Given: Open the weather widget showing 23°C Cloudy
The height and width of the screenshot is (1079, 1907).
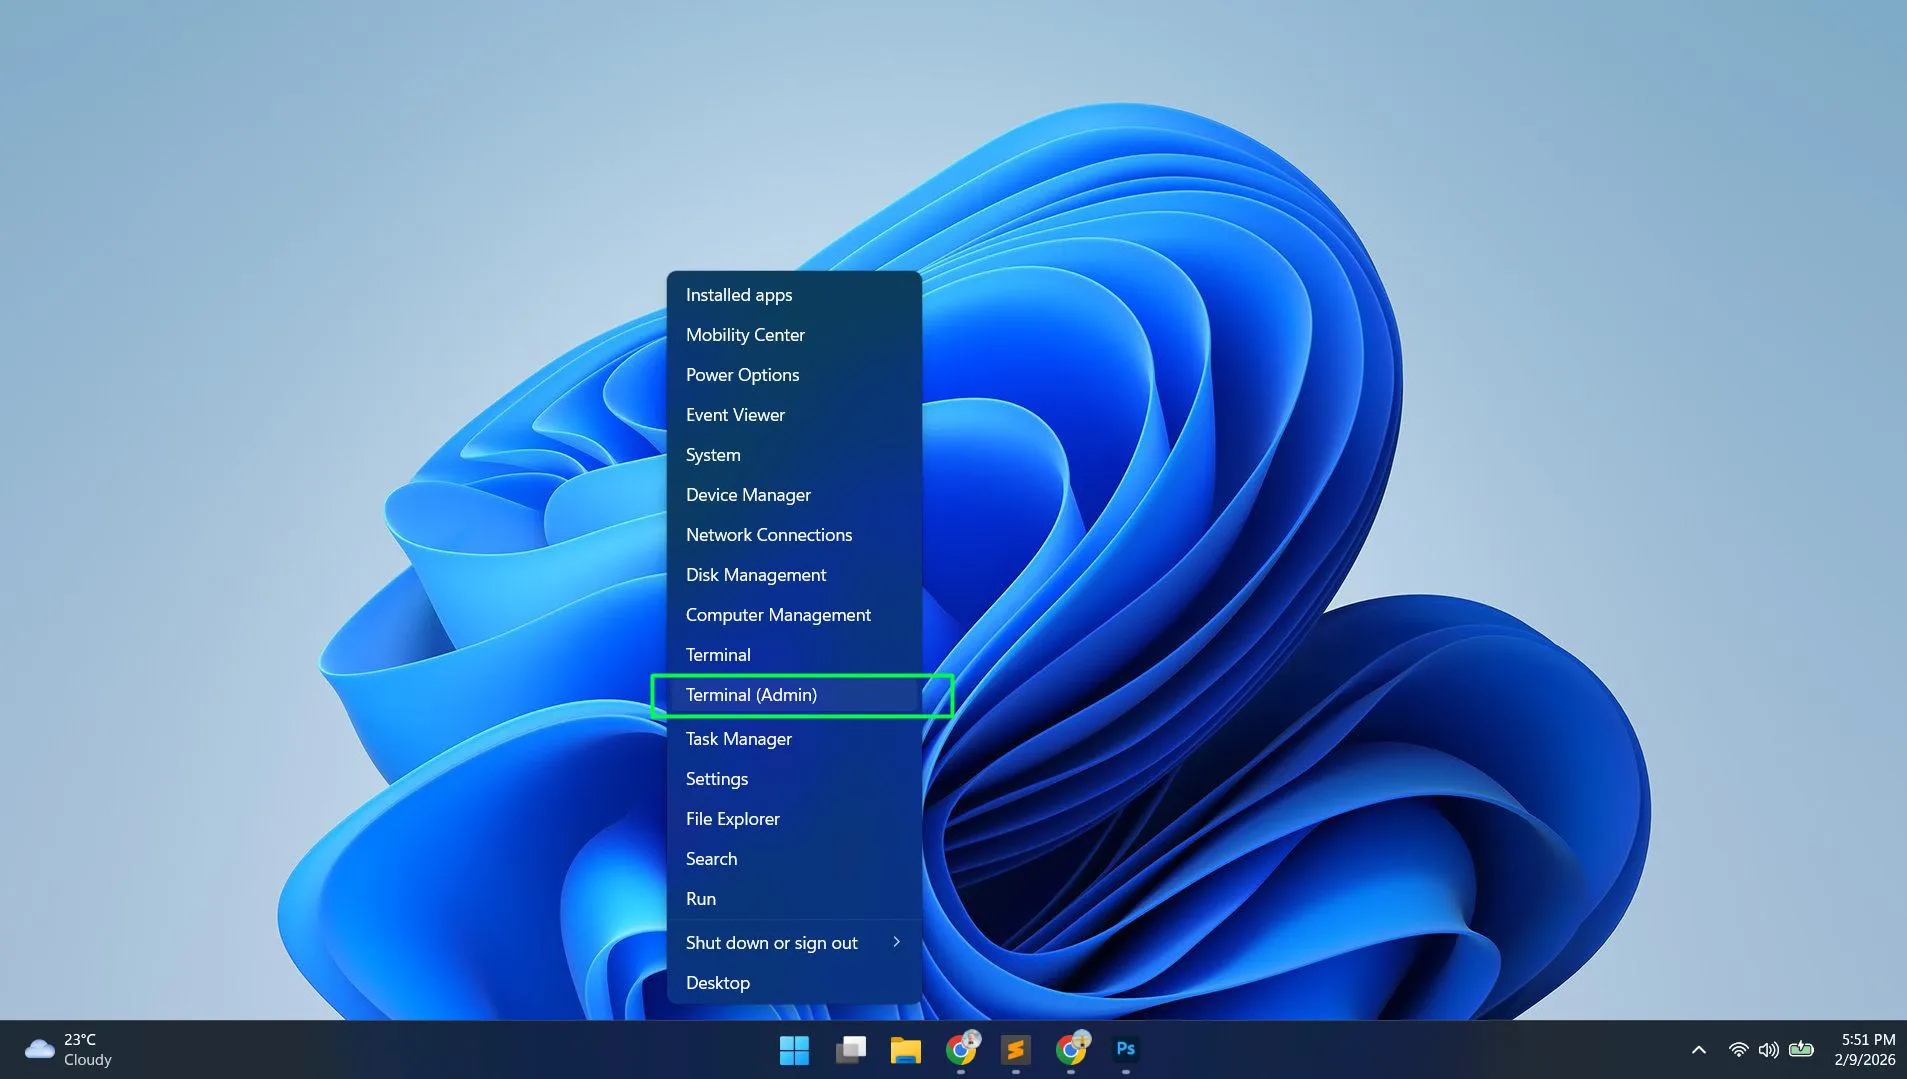Looking at the screenshot, I should click(x=70, y=1049).
